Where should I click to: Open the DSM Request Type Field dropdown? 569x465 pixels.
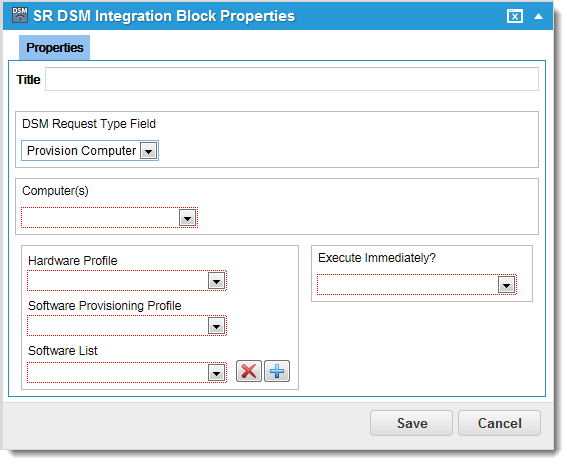coord(149,151)
